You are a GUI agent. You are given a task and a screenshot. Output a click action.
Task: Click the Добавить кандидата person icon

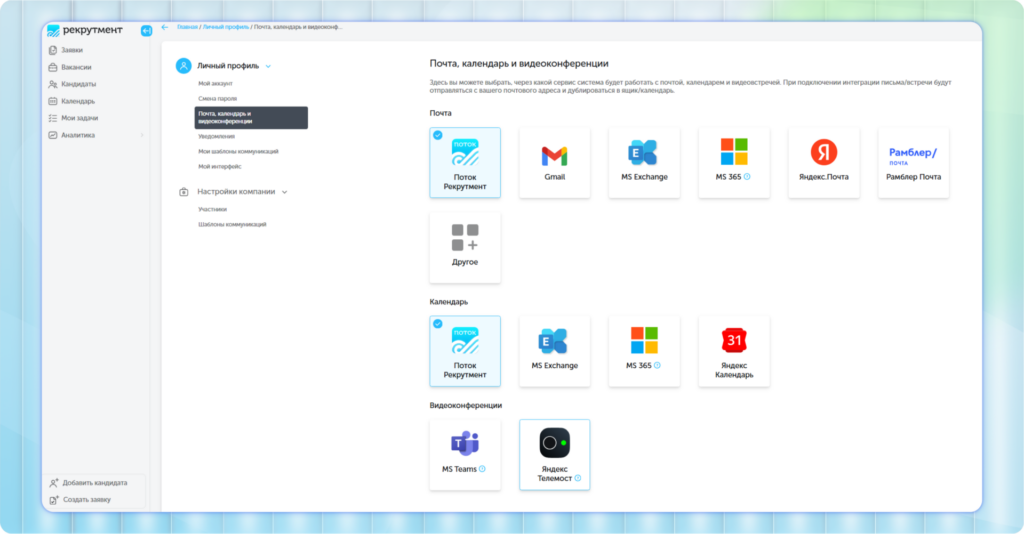pos(54,483)
